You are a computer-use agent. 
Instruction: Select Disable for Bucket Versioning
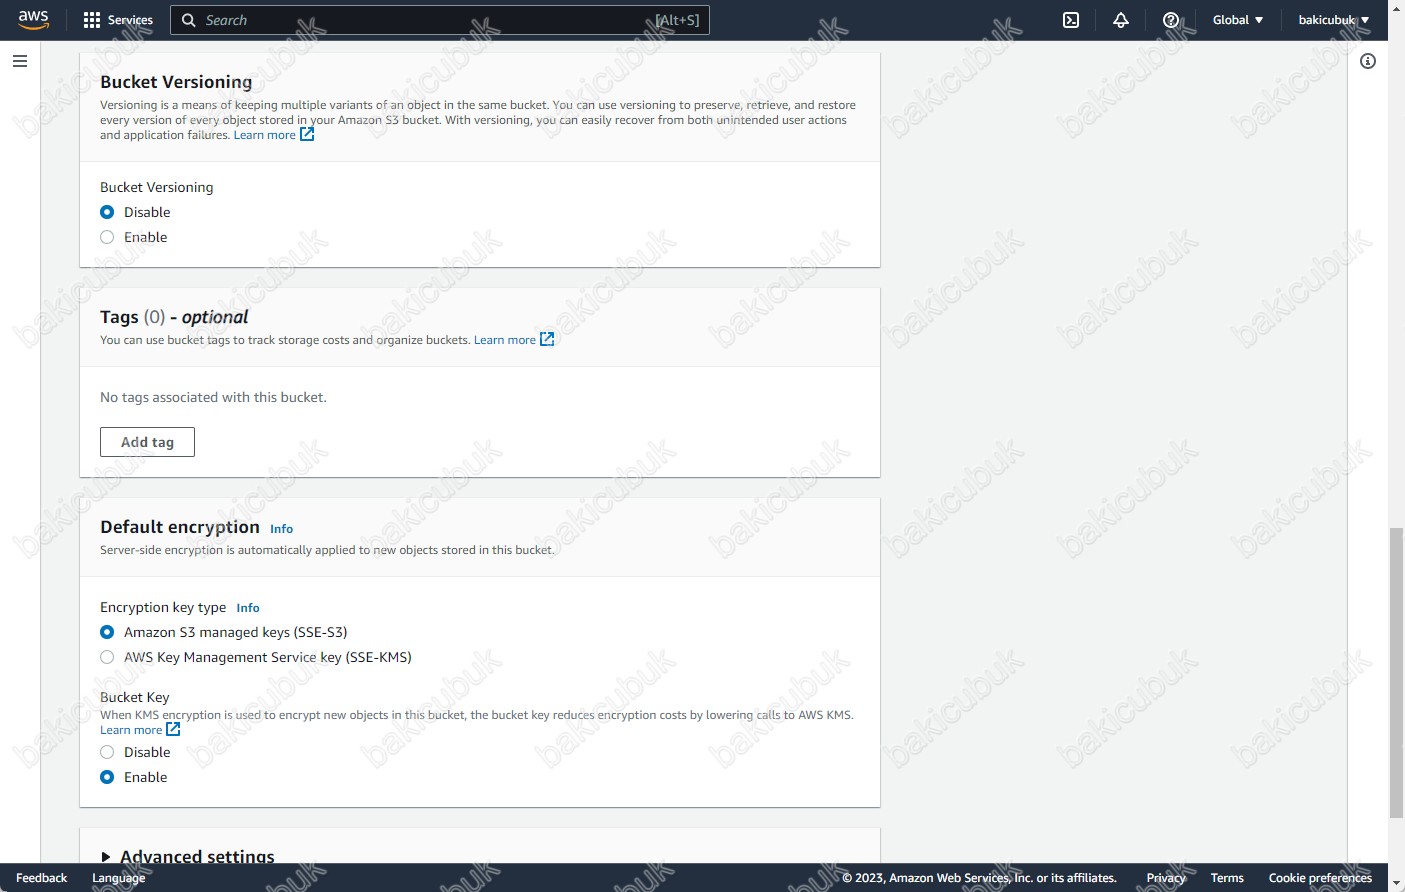pos(107,212)
